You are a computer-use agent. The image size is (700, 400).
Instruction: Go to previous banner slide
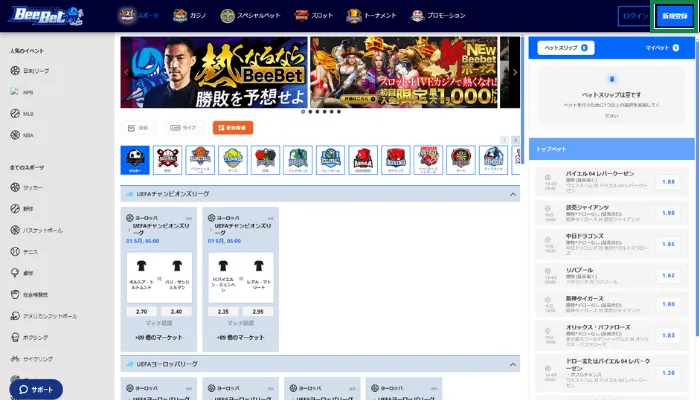click(x=126, y=72)
